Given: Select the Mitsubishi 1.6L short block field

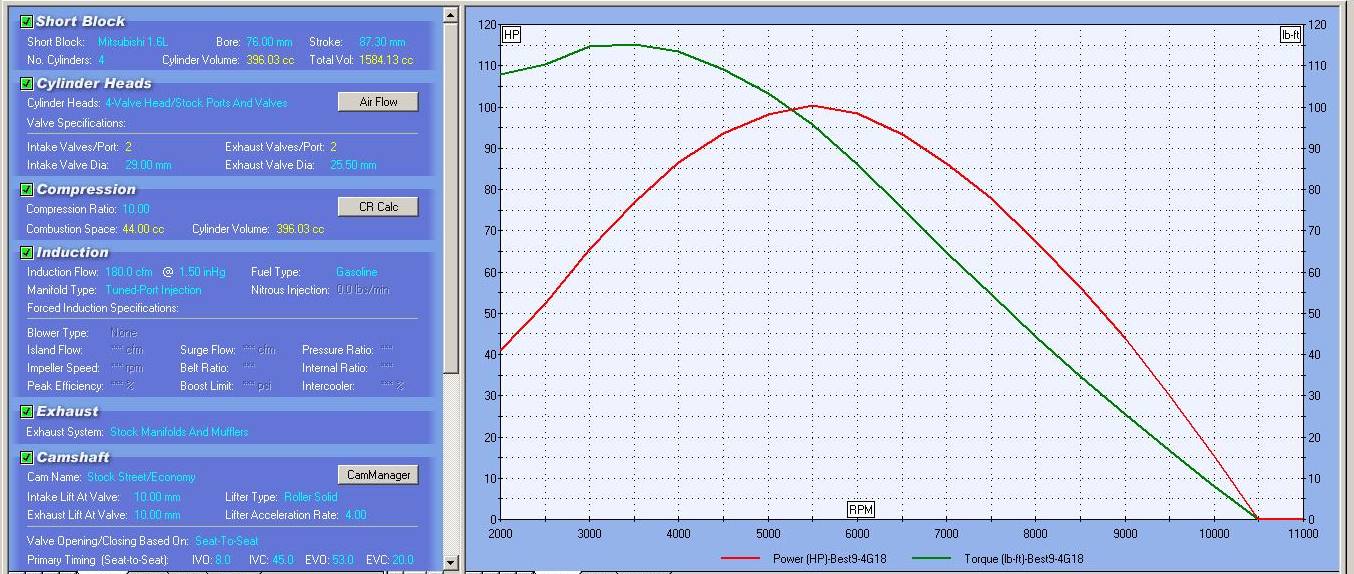Looking at the screenshot, I should (133, 42).
